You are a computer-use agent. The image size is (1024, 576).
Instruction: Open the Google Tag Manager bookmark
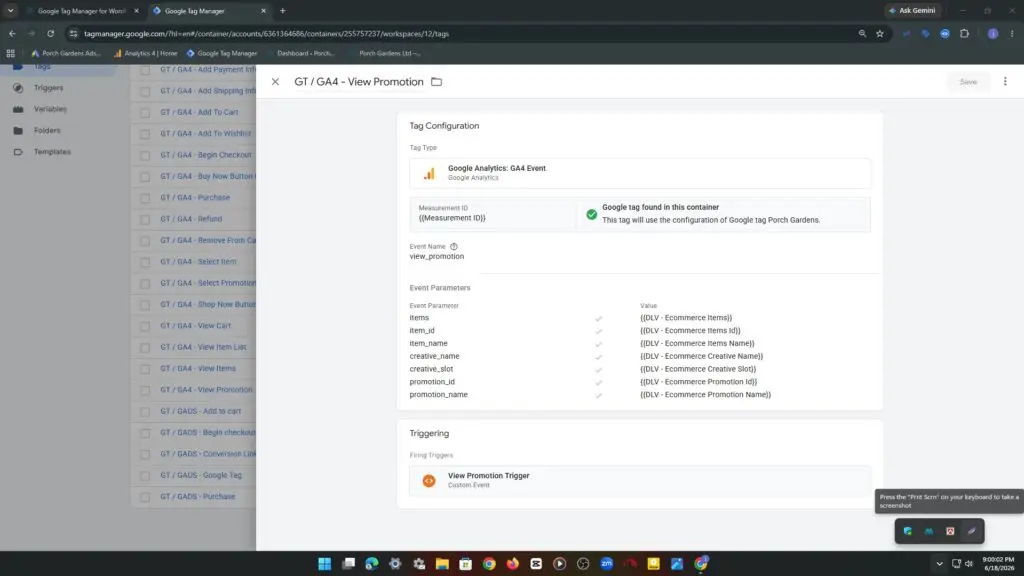[222, 54]
